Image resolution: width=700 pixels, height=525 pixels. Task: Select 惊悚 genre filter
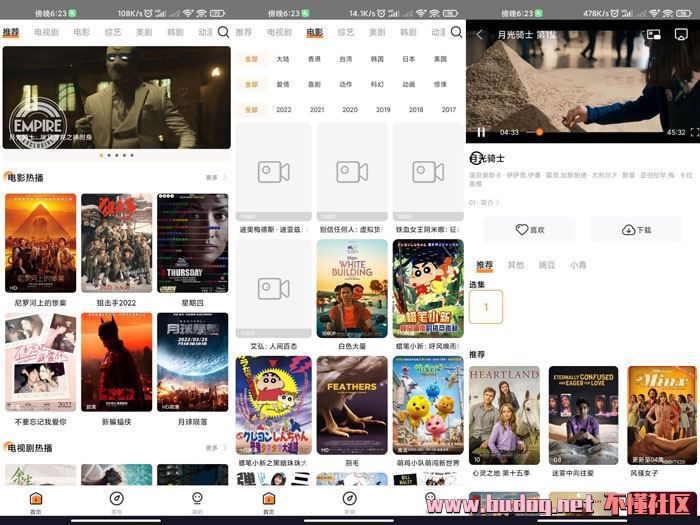click(x=440, y=84)
